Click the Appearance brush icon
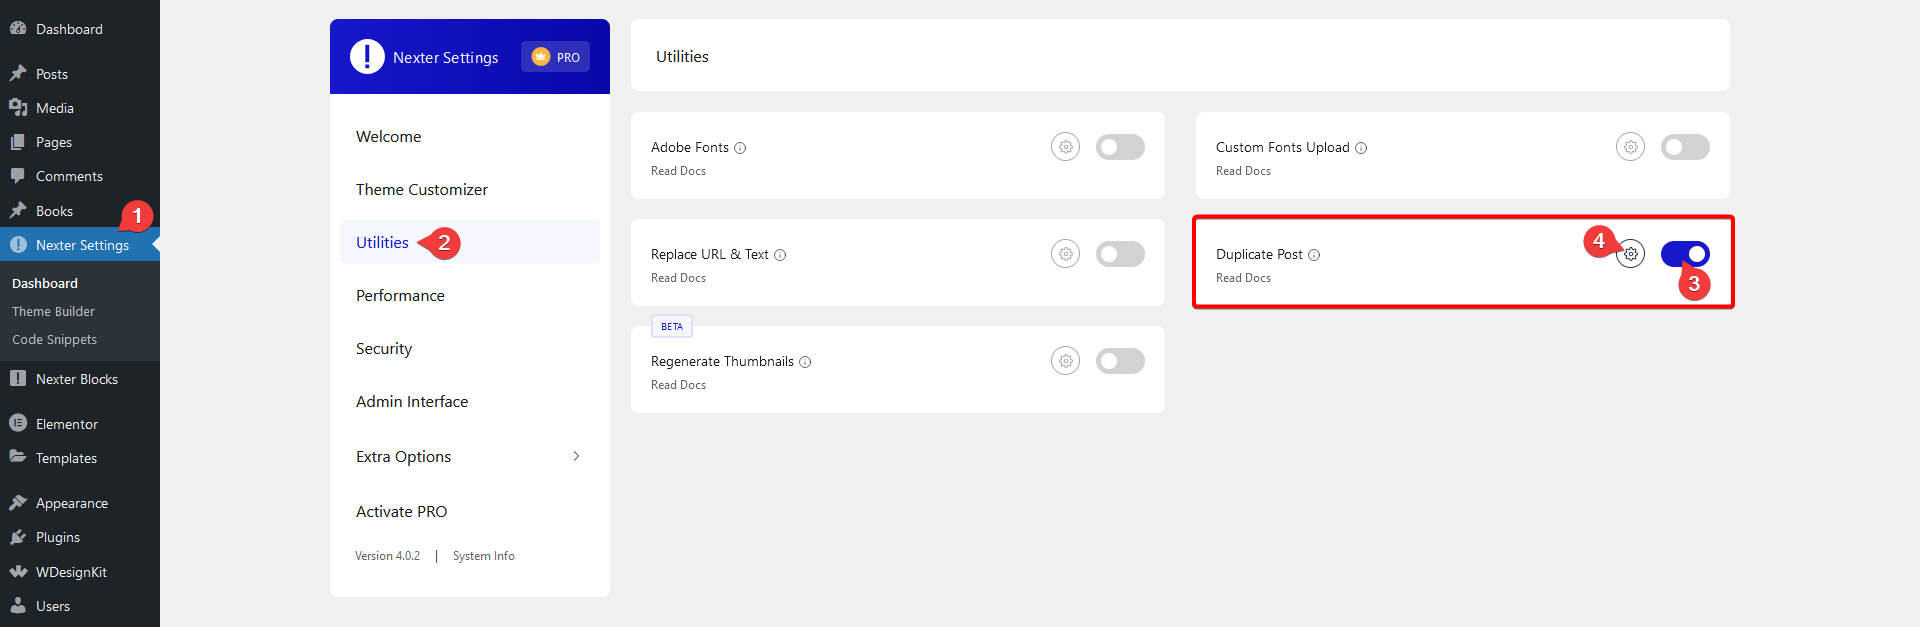1920x627 pixels. pyautogui.click(x=18, y=502)
